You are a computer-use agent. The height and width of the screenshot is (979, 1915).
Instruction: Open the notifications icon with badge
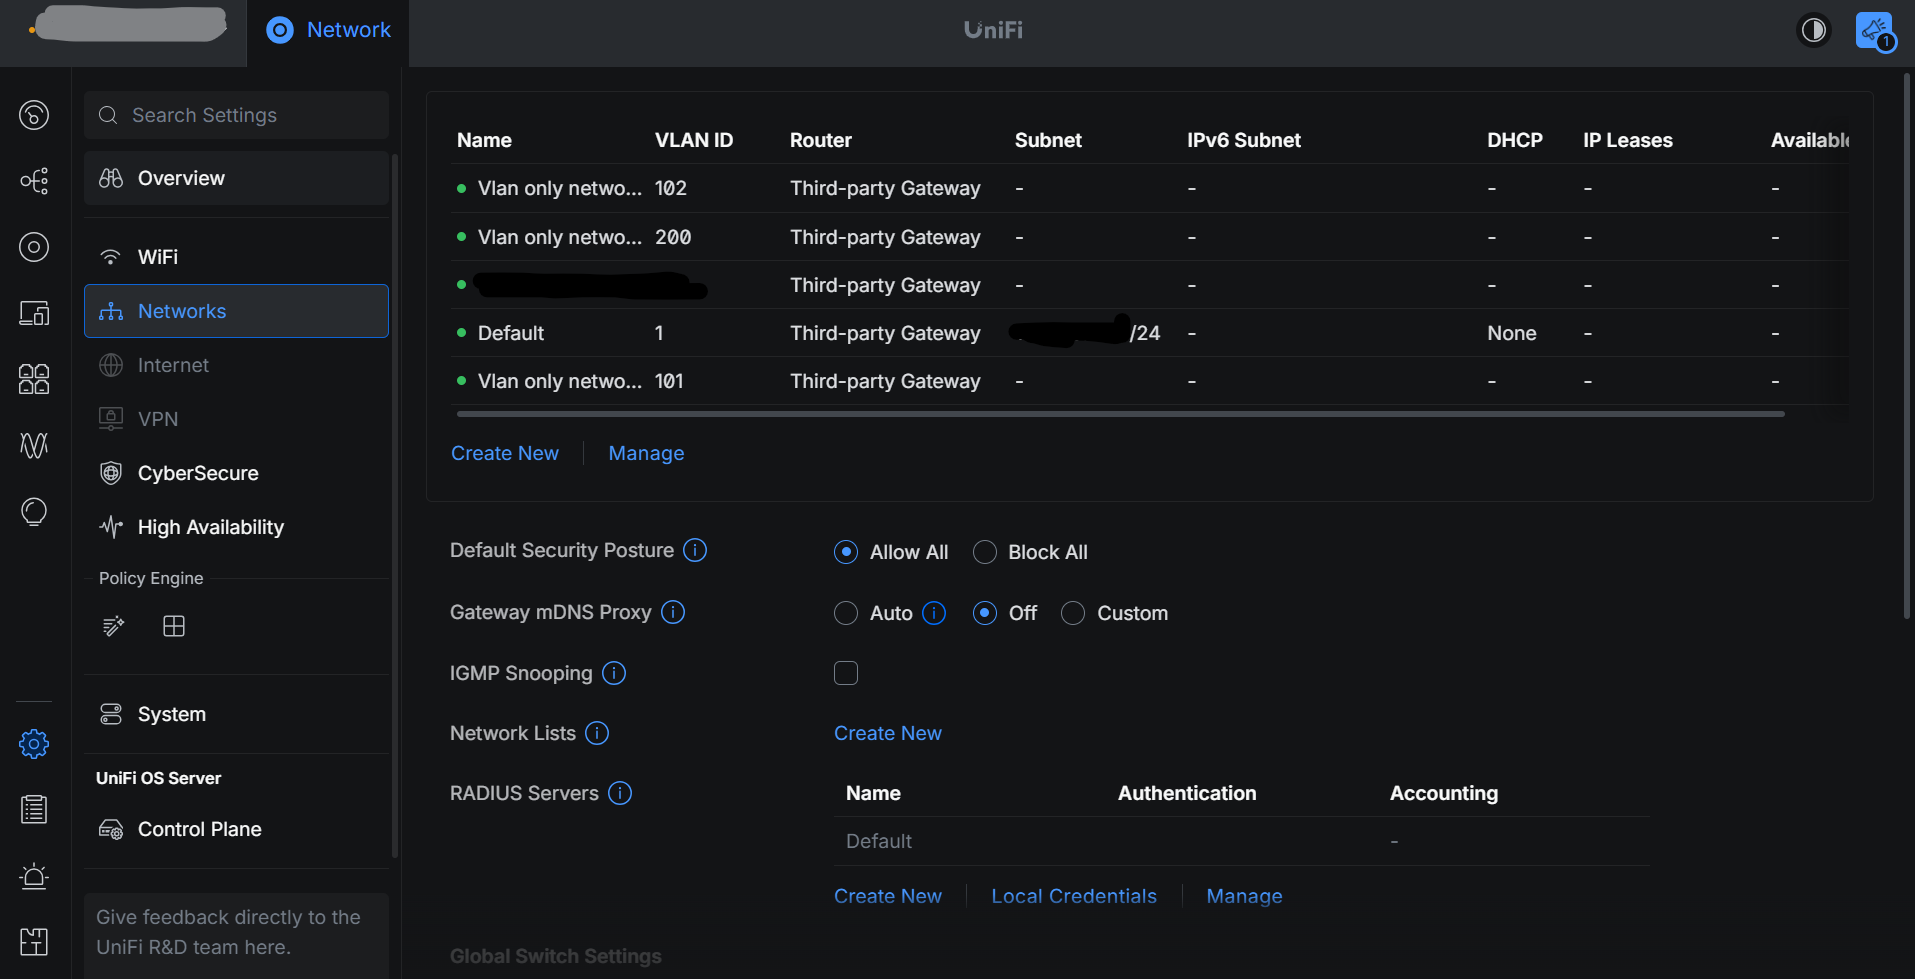coord(1875,31)
